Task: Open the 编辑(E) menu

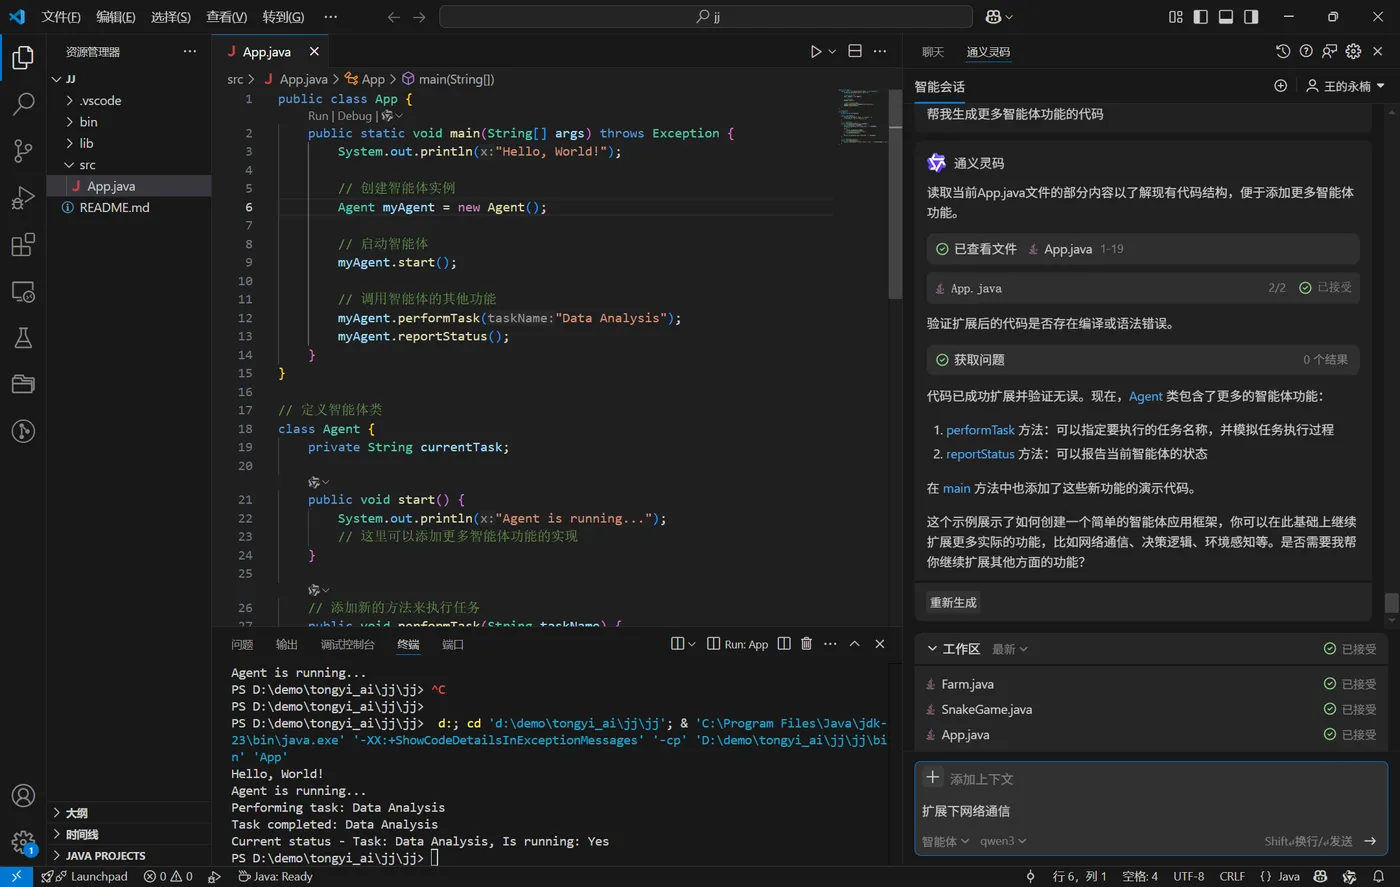Action: pos(116,17)
